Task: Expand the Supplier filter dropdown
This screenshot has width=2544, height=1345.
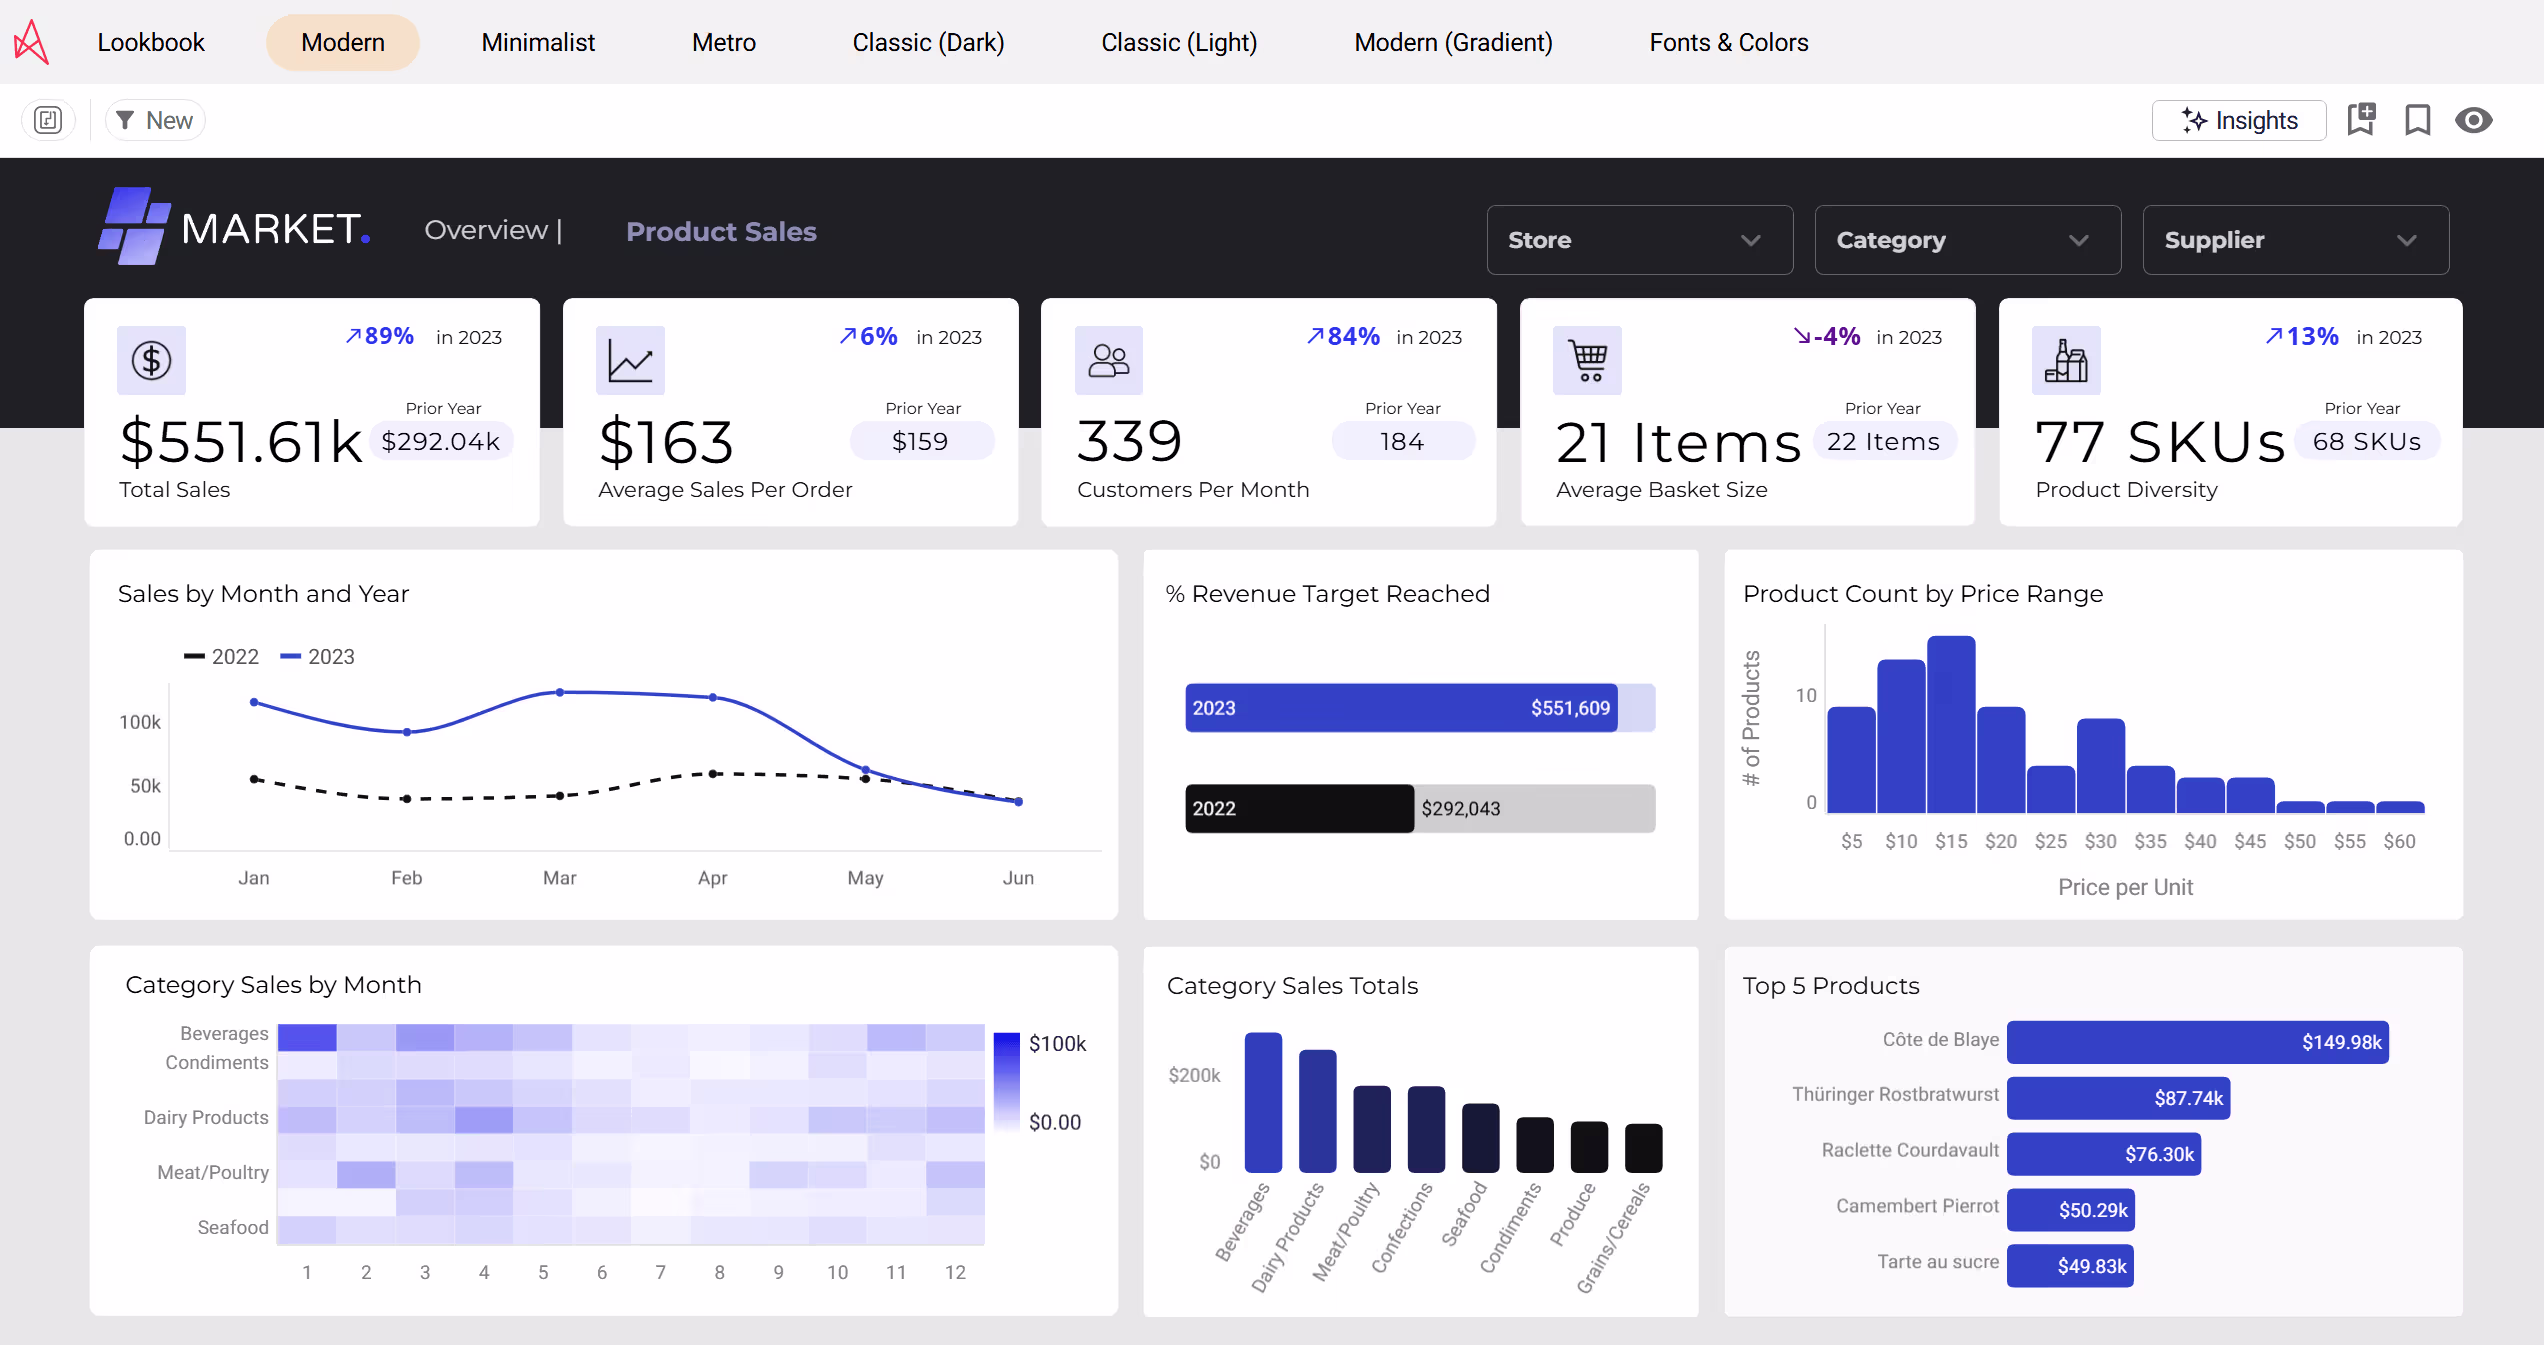Action: coord(2294,240)
